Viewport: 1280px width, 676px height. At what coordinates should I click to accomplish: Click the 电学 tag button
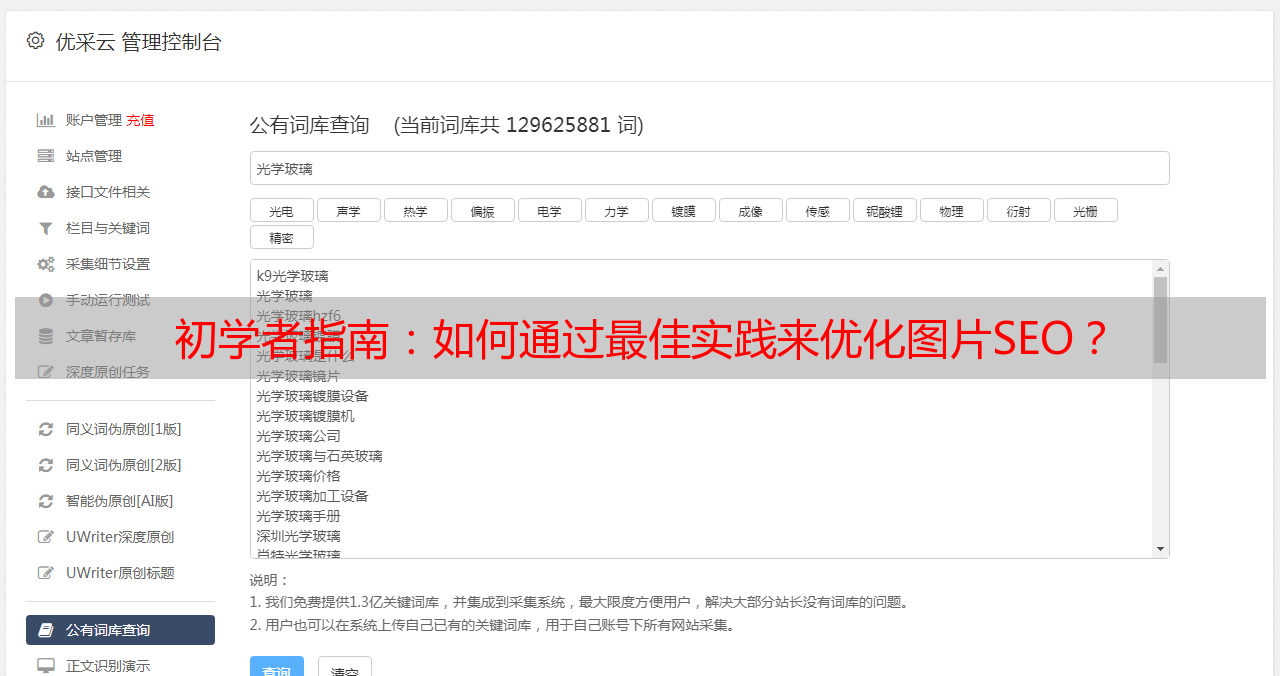549,210
